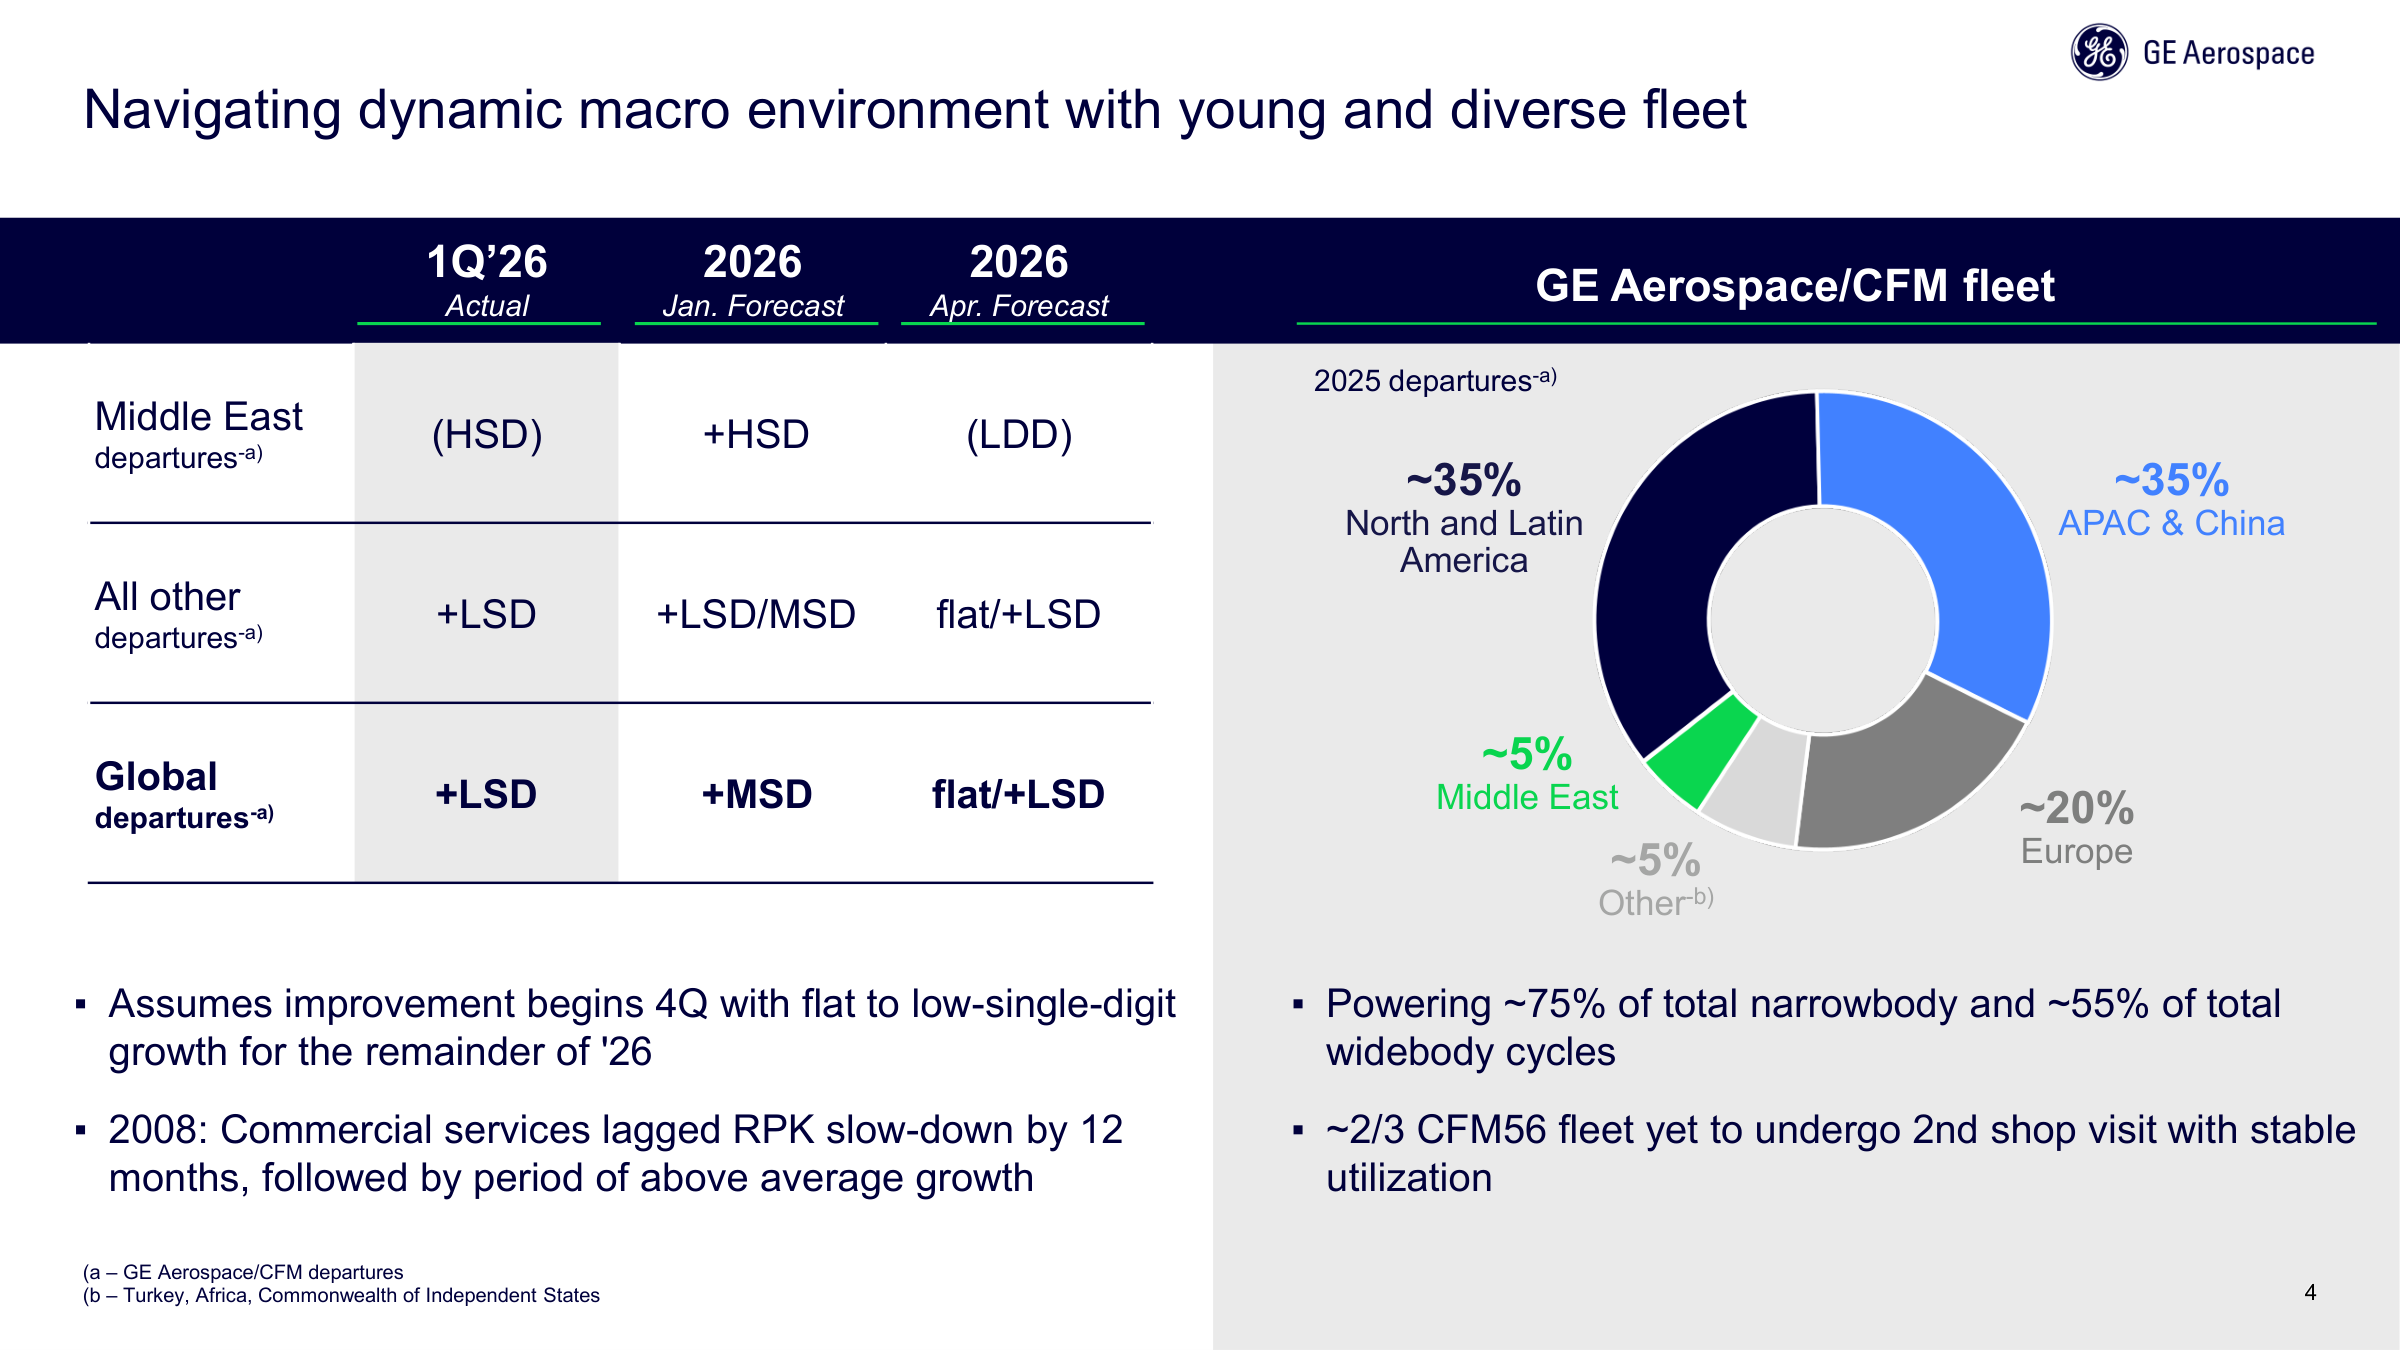Click the GE monogram logo
Viewport: 2400px width, 1350px height.
click(2099, 52)
